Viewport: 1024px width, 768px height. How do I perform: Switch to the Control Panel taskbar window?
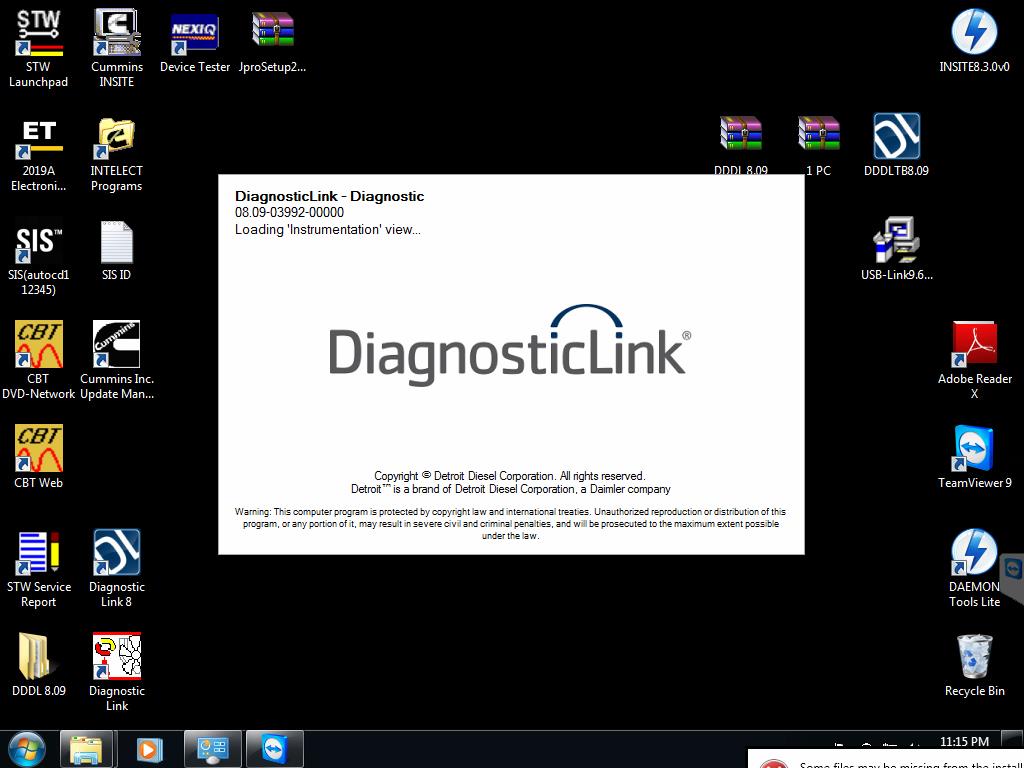(x=213, y=749)
